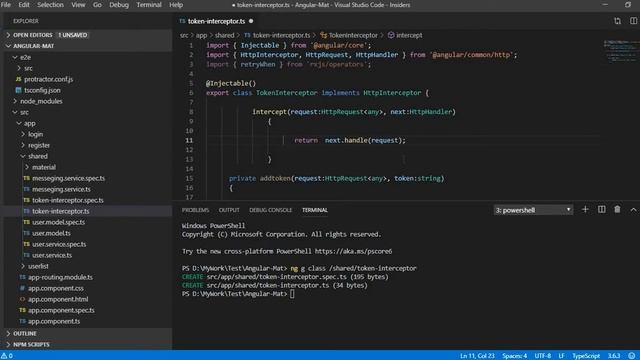Open the Terminal menu
This screenshot has width=640, height=360.
149,5
